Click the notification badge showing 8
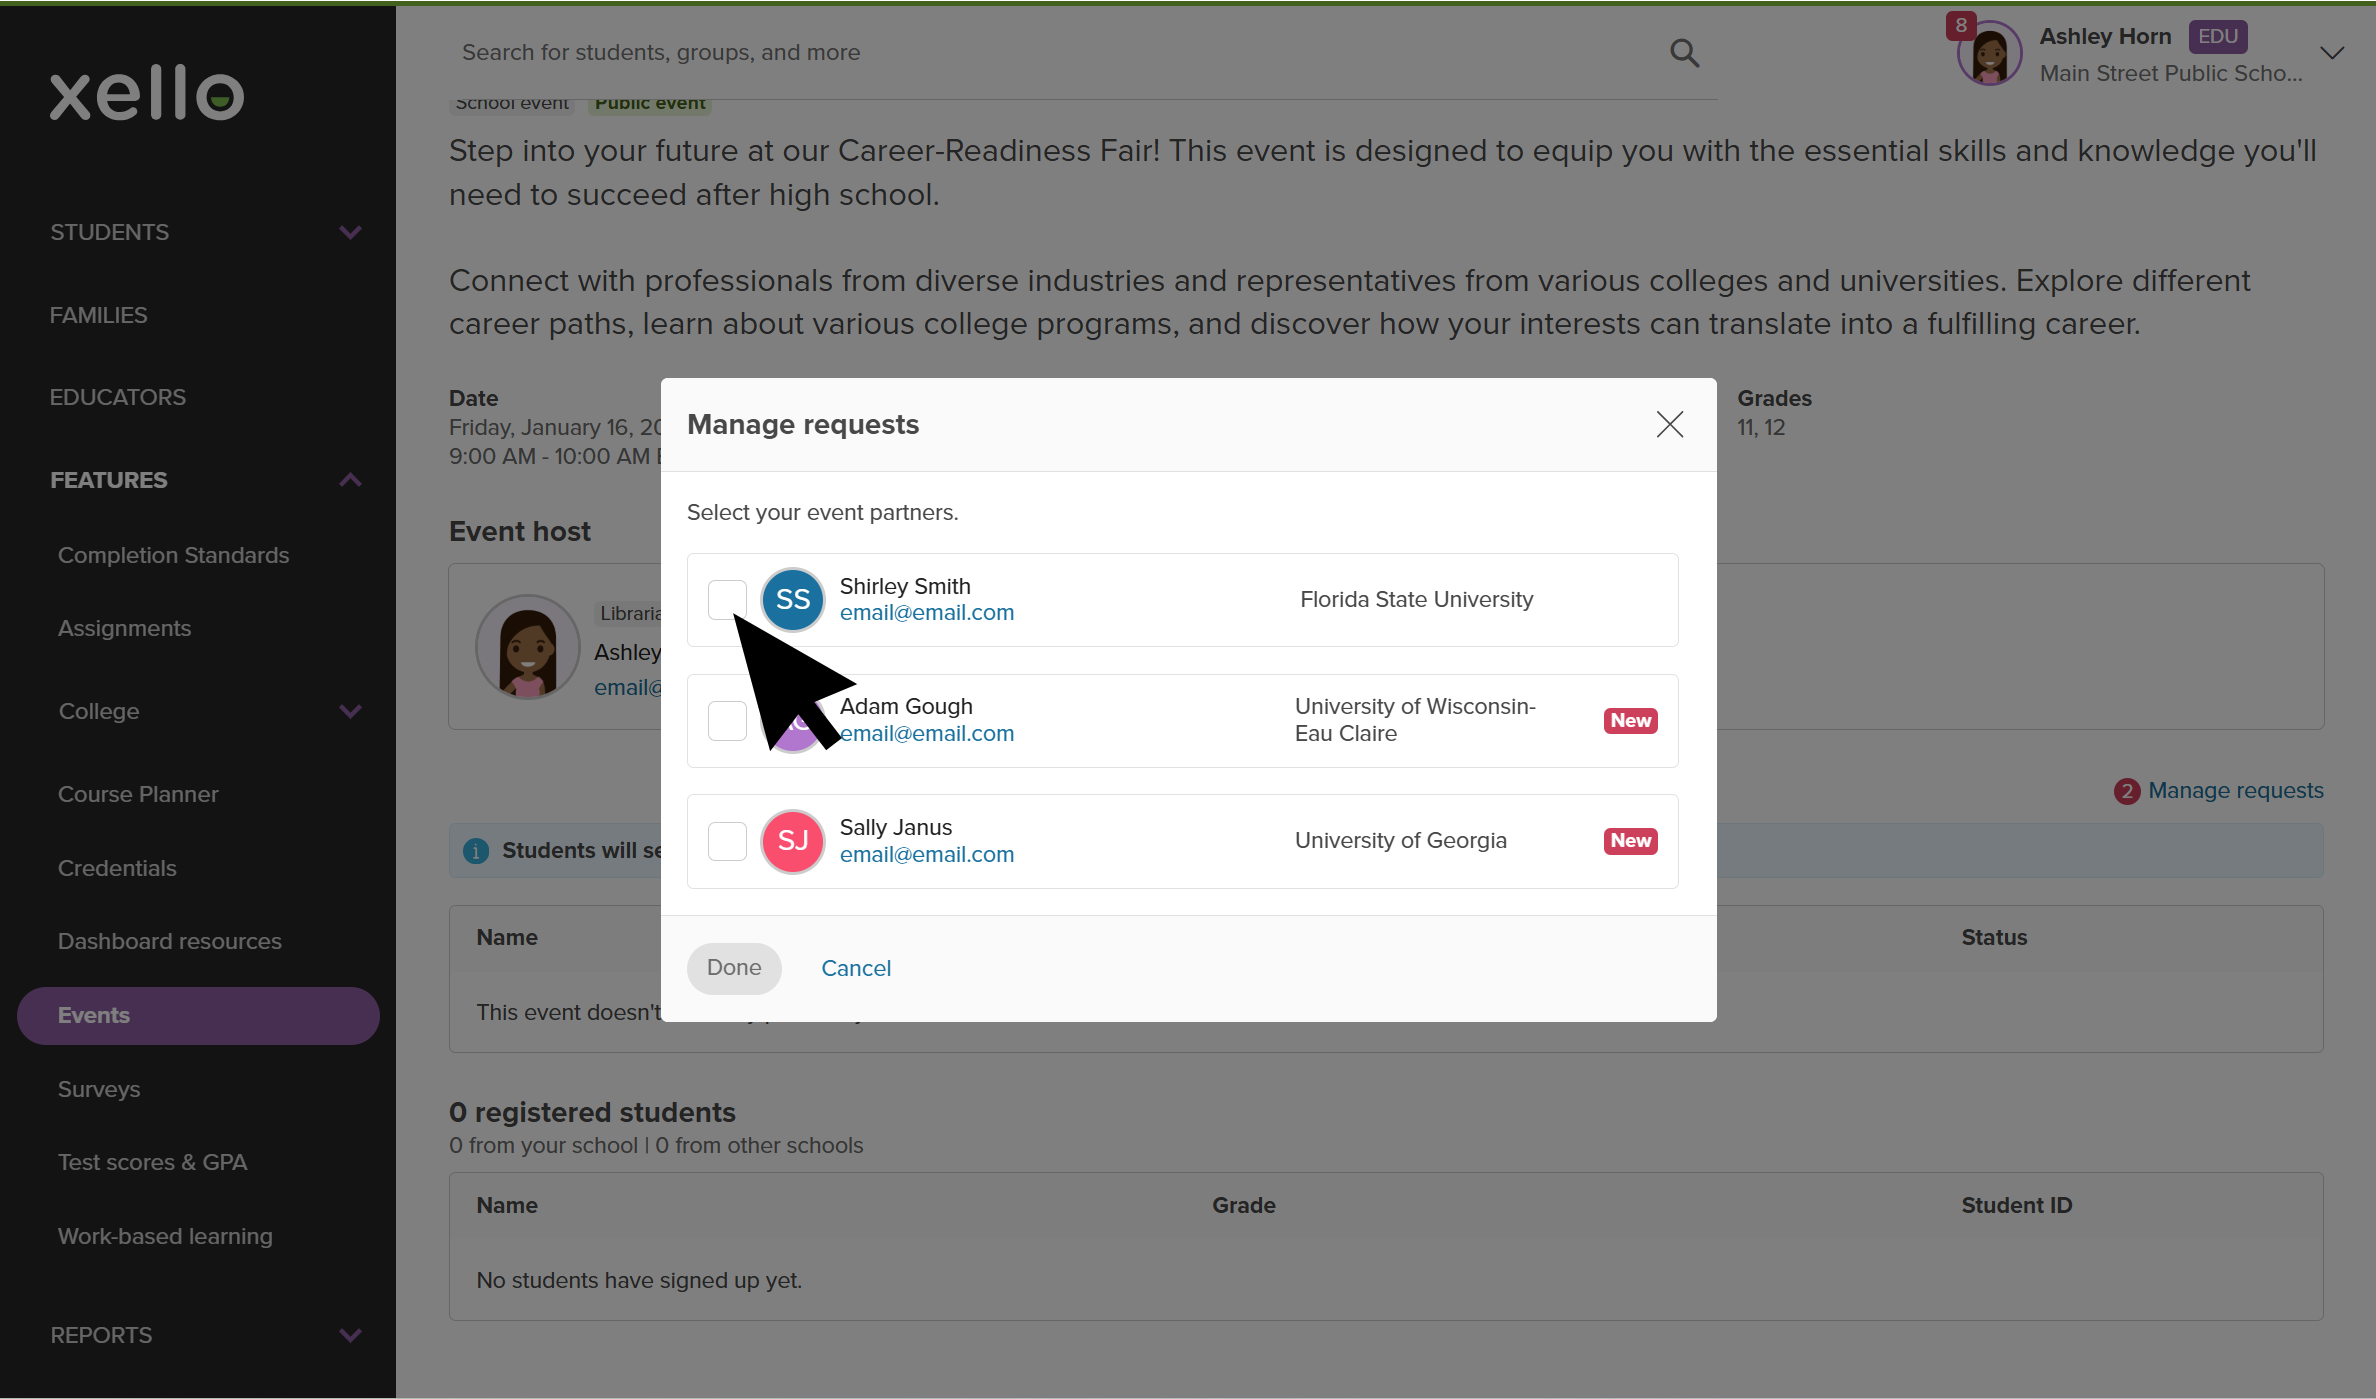This screenshot has height=1399, width=2376. tap(1962, 26)
